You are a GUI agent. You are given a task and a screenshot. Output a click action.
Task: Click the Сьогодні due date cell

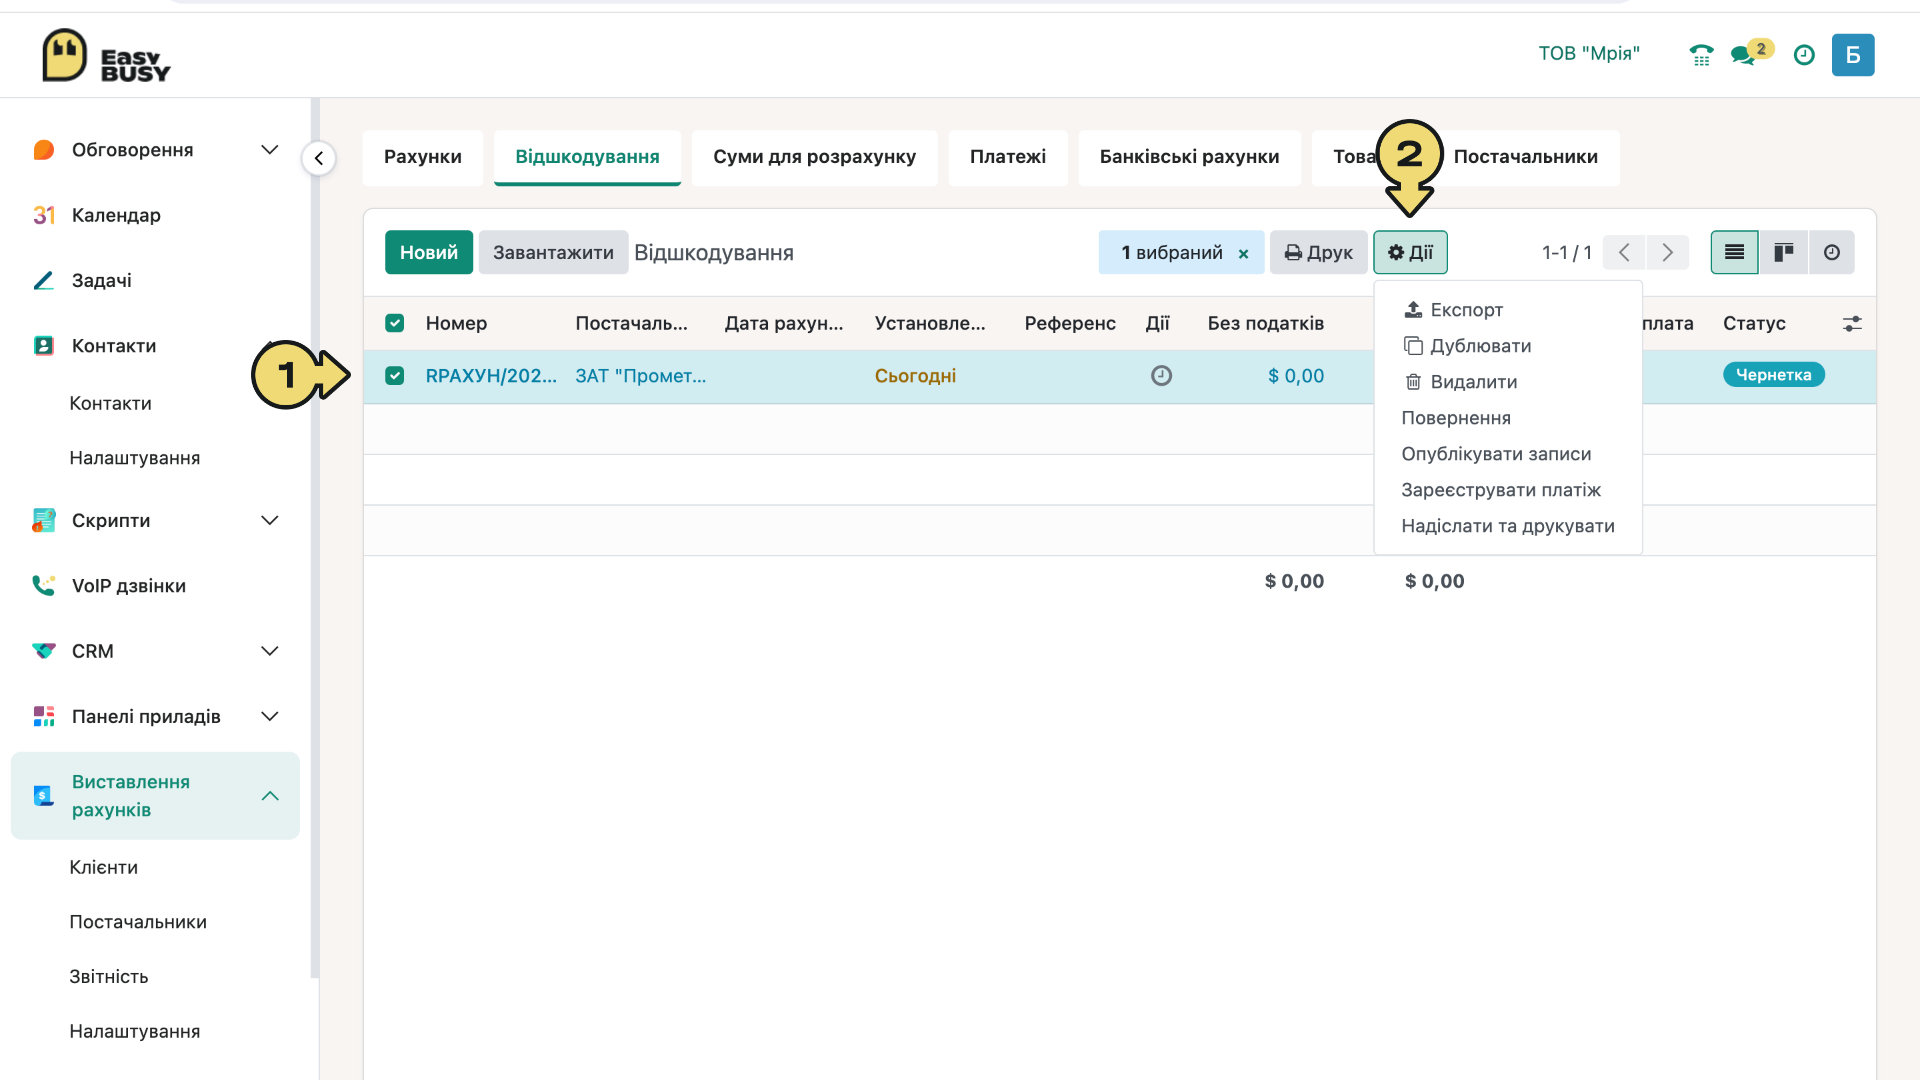[x=915, y=376]
